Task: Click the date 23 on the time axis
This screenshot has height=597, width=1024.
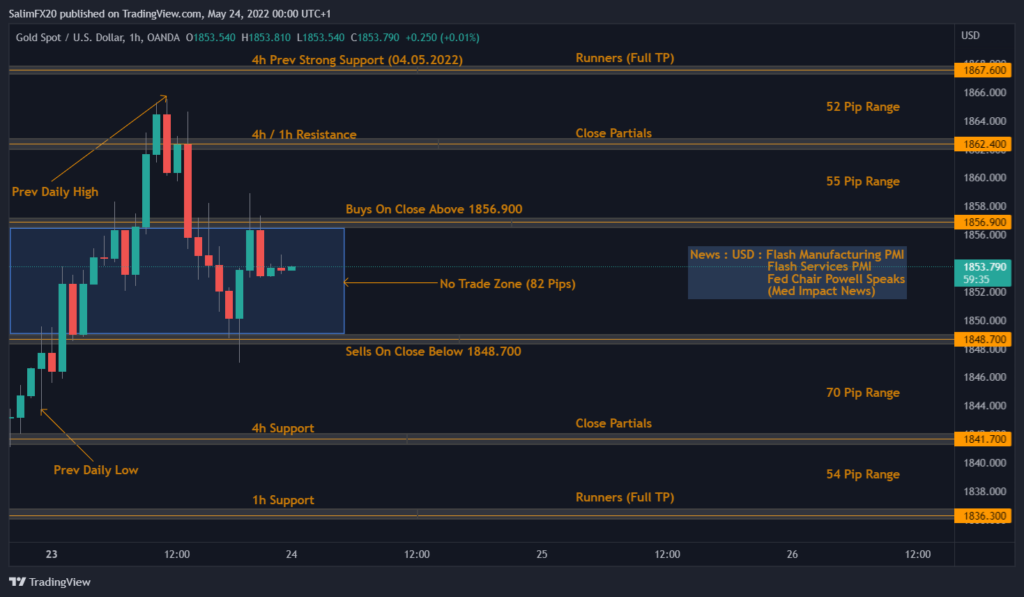Action: click(x=51, y=553)
